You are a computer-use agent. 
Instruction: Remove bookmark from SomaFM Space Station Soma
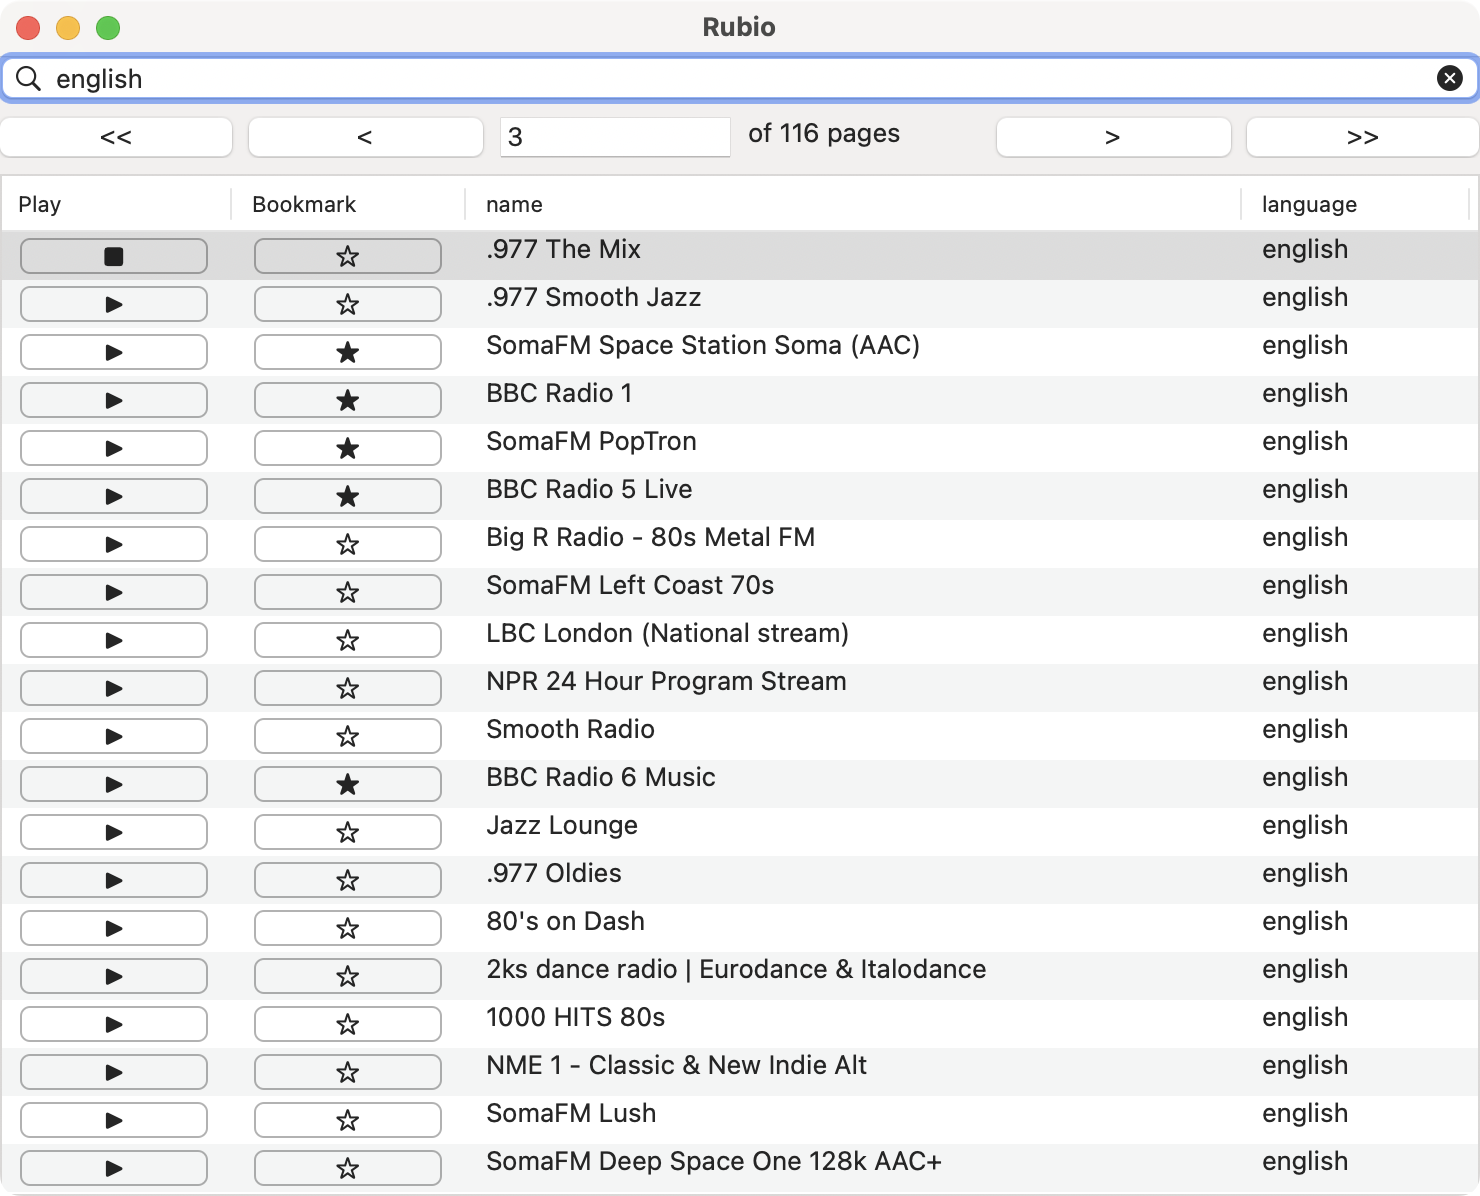tap(348, 352)
